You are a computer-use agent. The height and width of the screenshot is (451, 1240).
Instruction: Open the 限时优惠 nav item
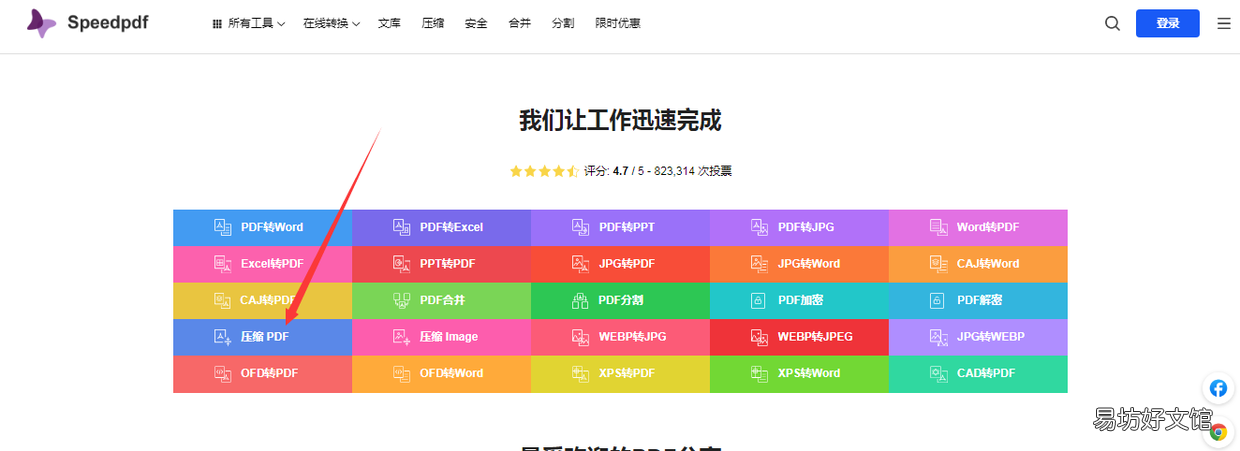[618, 23]
